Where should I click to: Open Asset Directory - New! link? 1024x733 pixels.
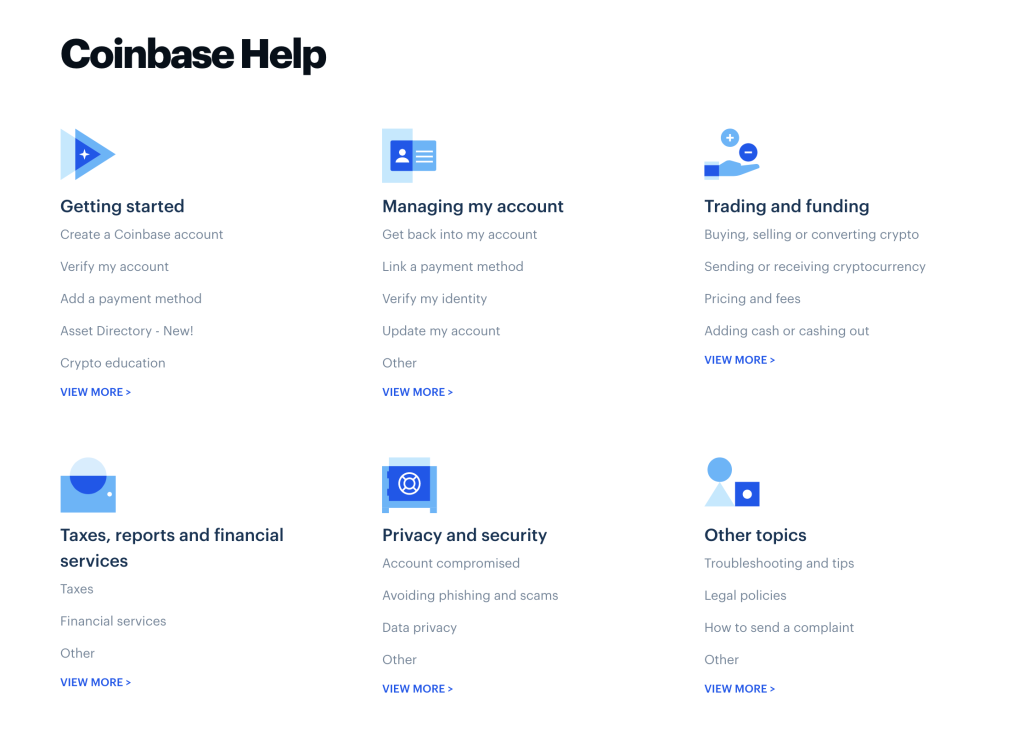tap(127, 331)
